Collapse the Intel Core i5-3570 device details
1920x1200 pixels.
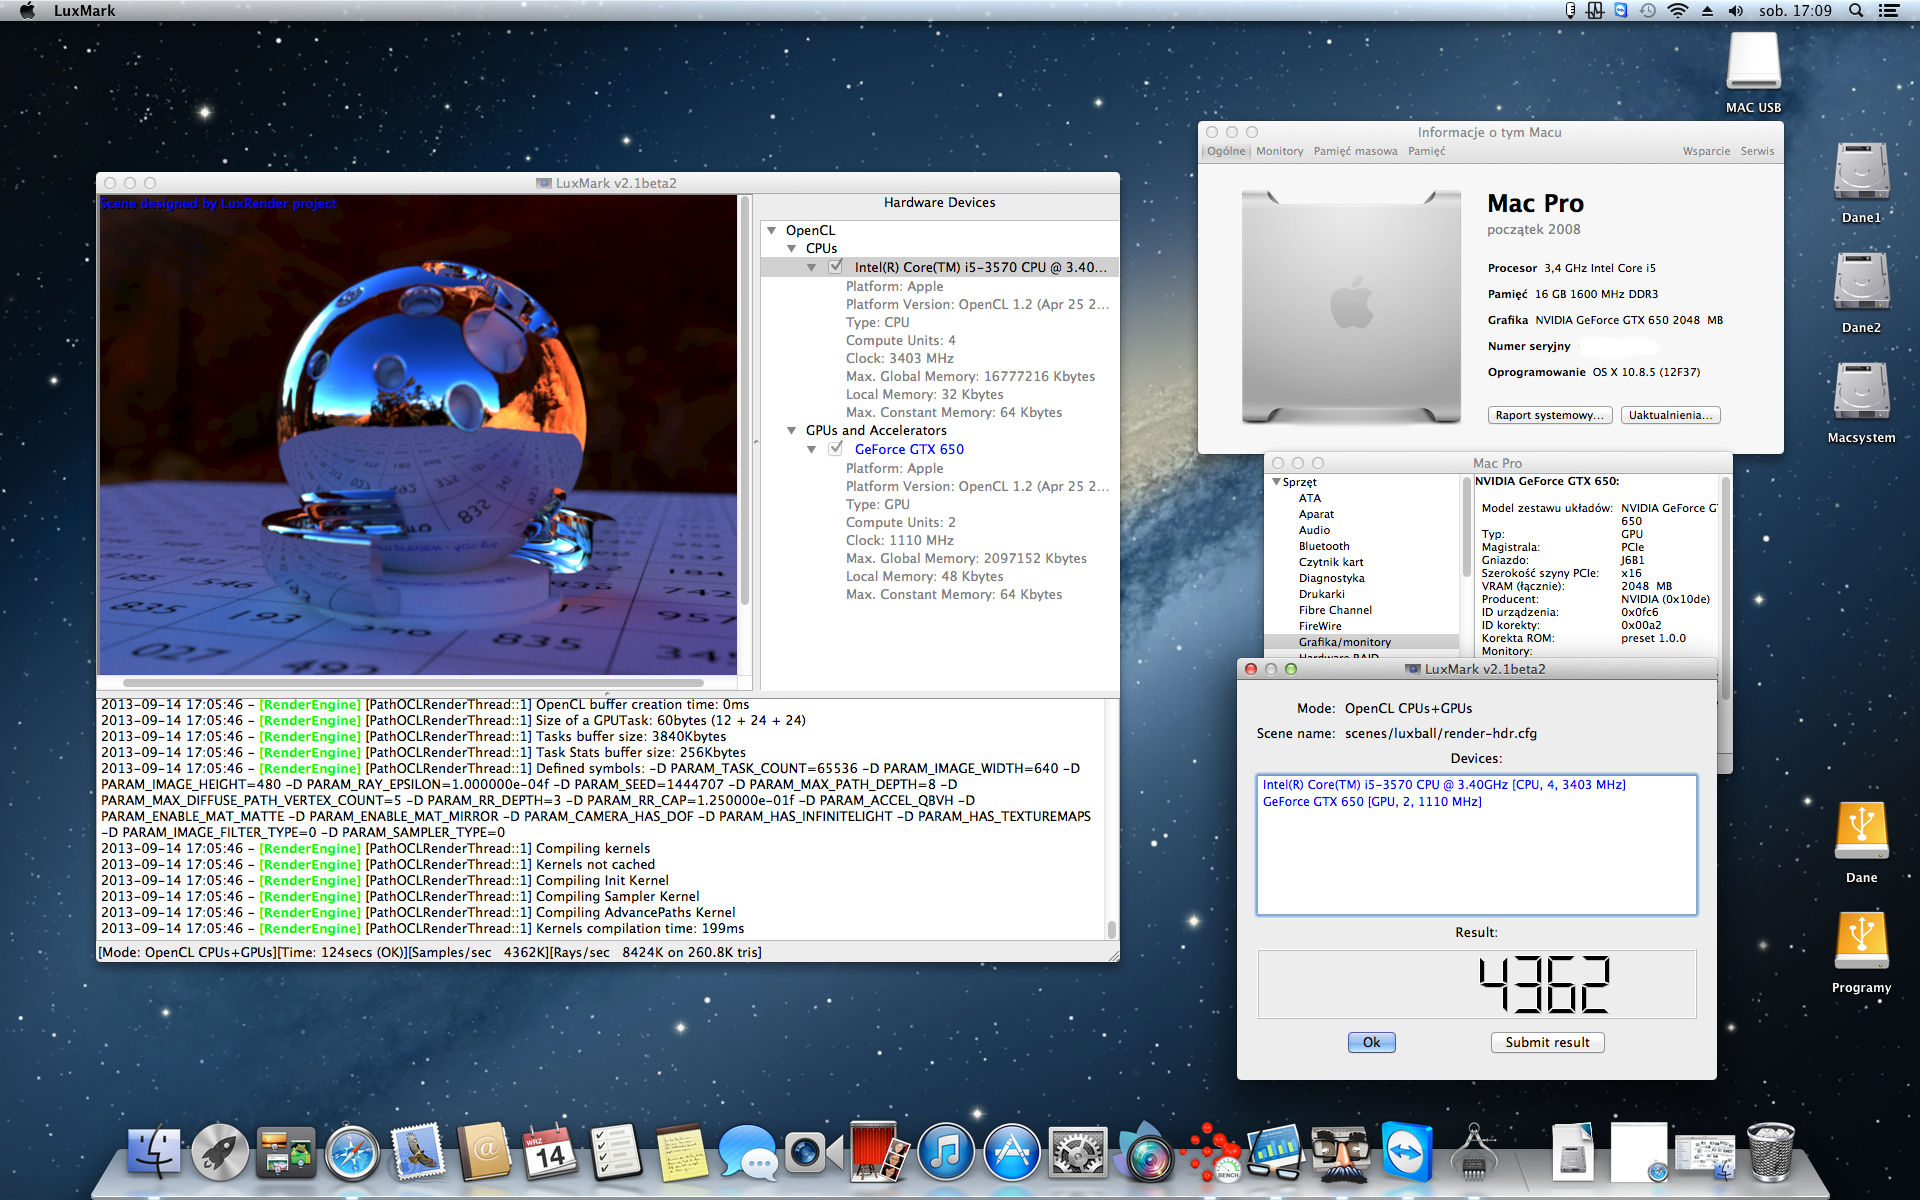click(x=812, y=267)
